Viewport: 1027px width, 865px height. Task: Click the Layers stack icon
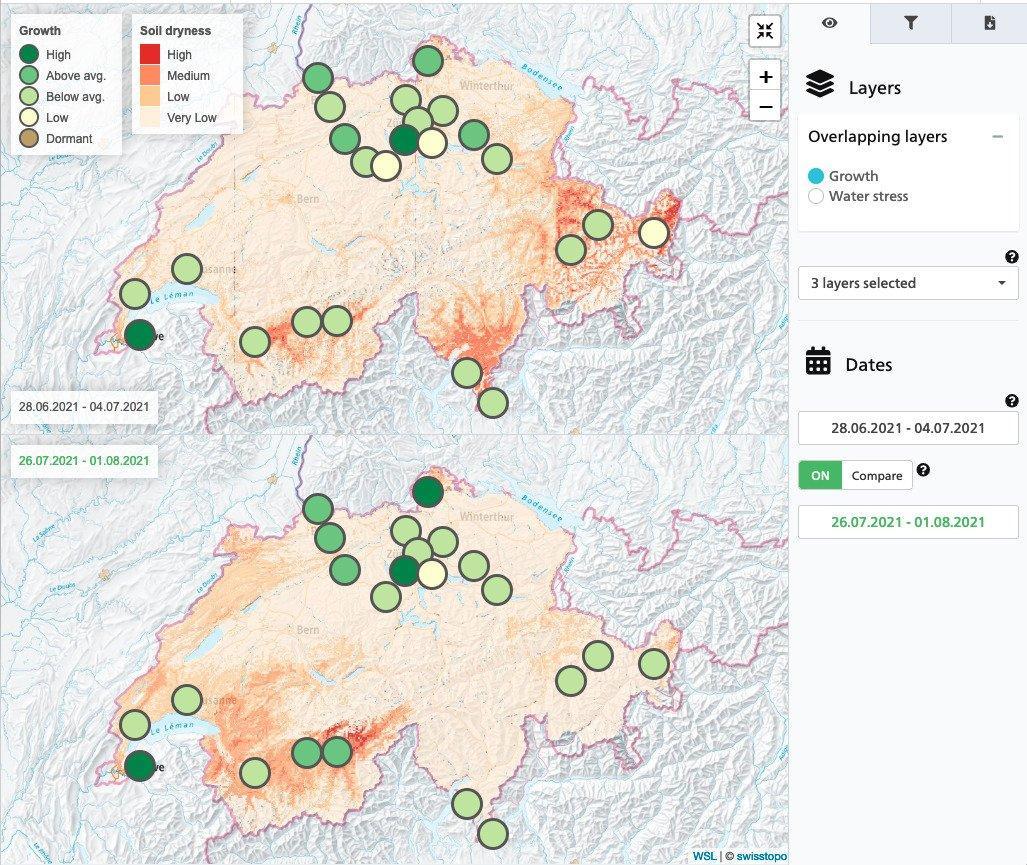tap(820, 84)
